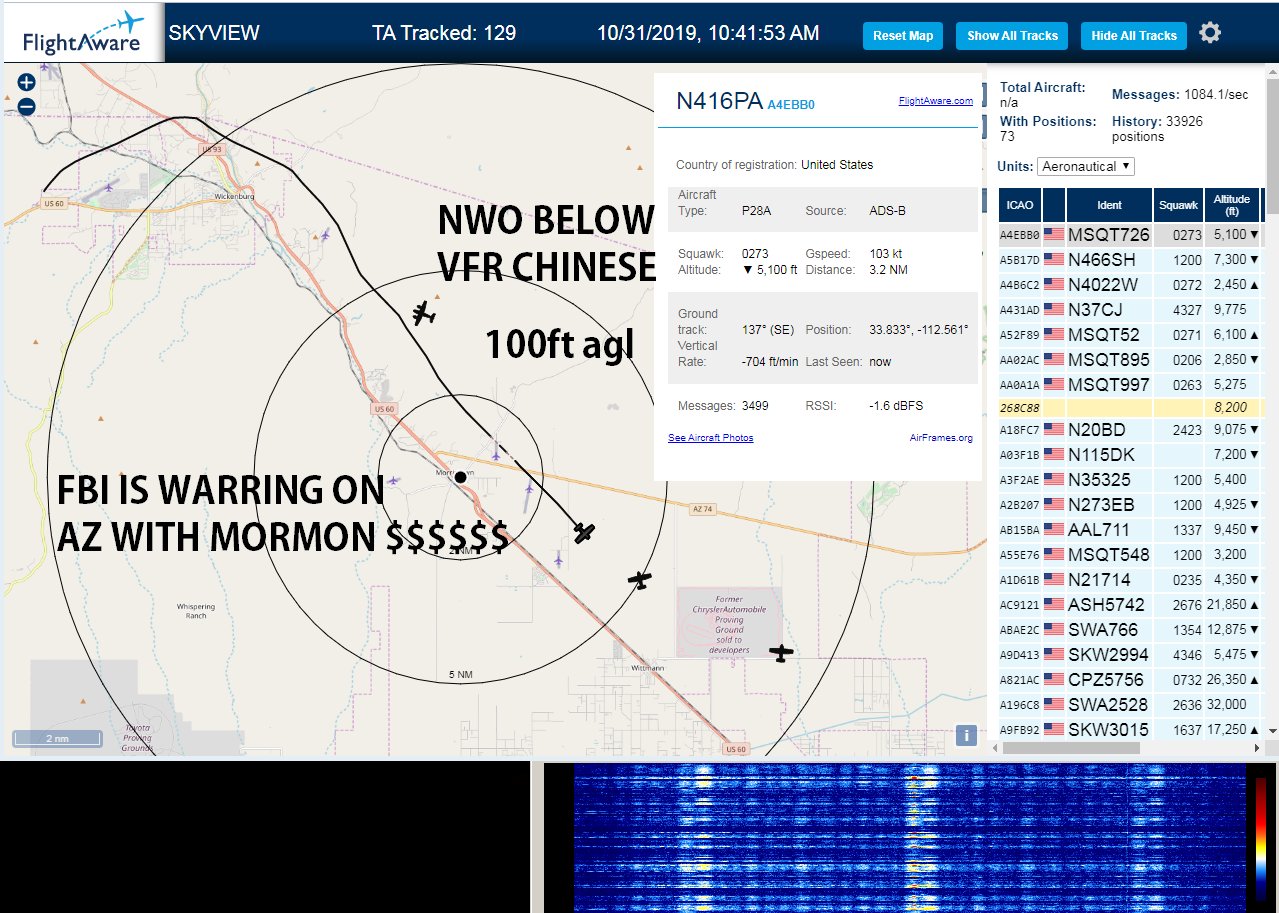Click US flag in SKW3015 row
The width and height of the screenshot is (1279, 913).
tap(1054, 729)
